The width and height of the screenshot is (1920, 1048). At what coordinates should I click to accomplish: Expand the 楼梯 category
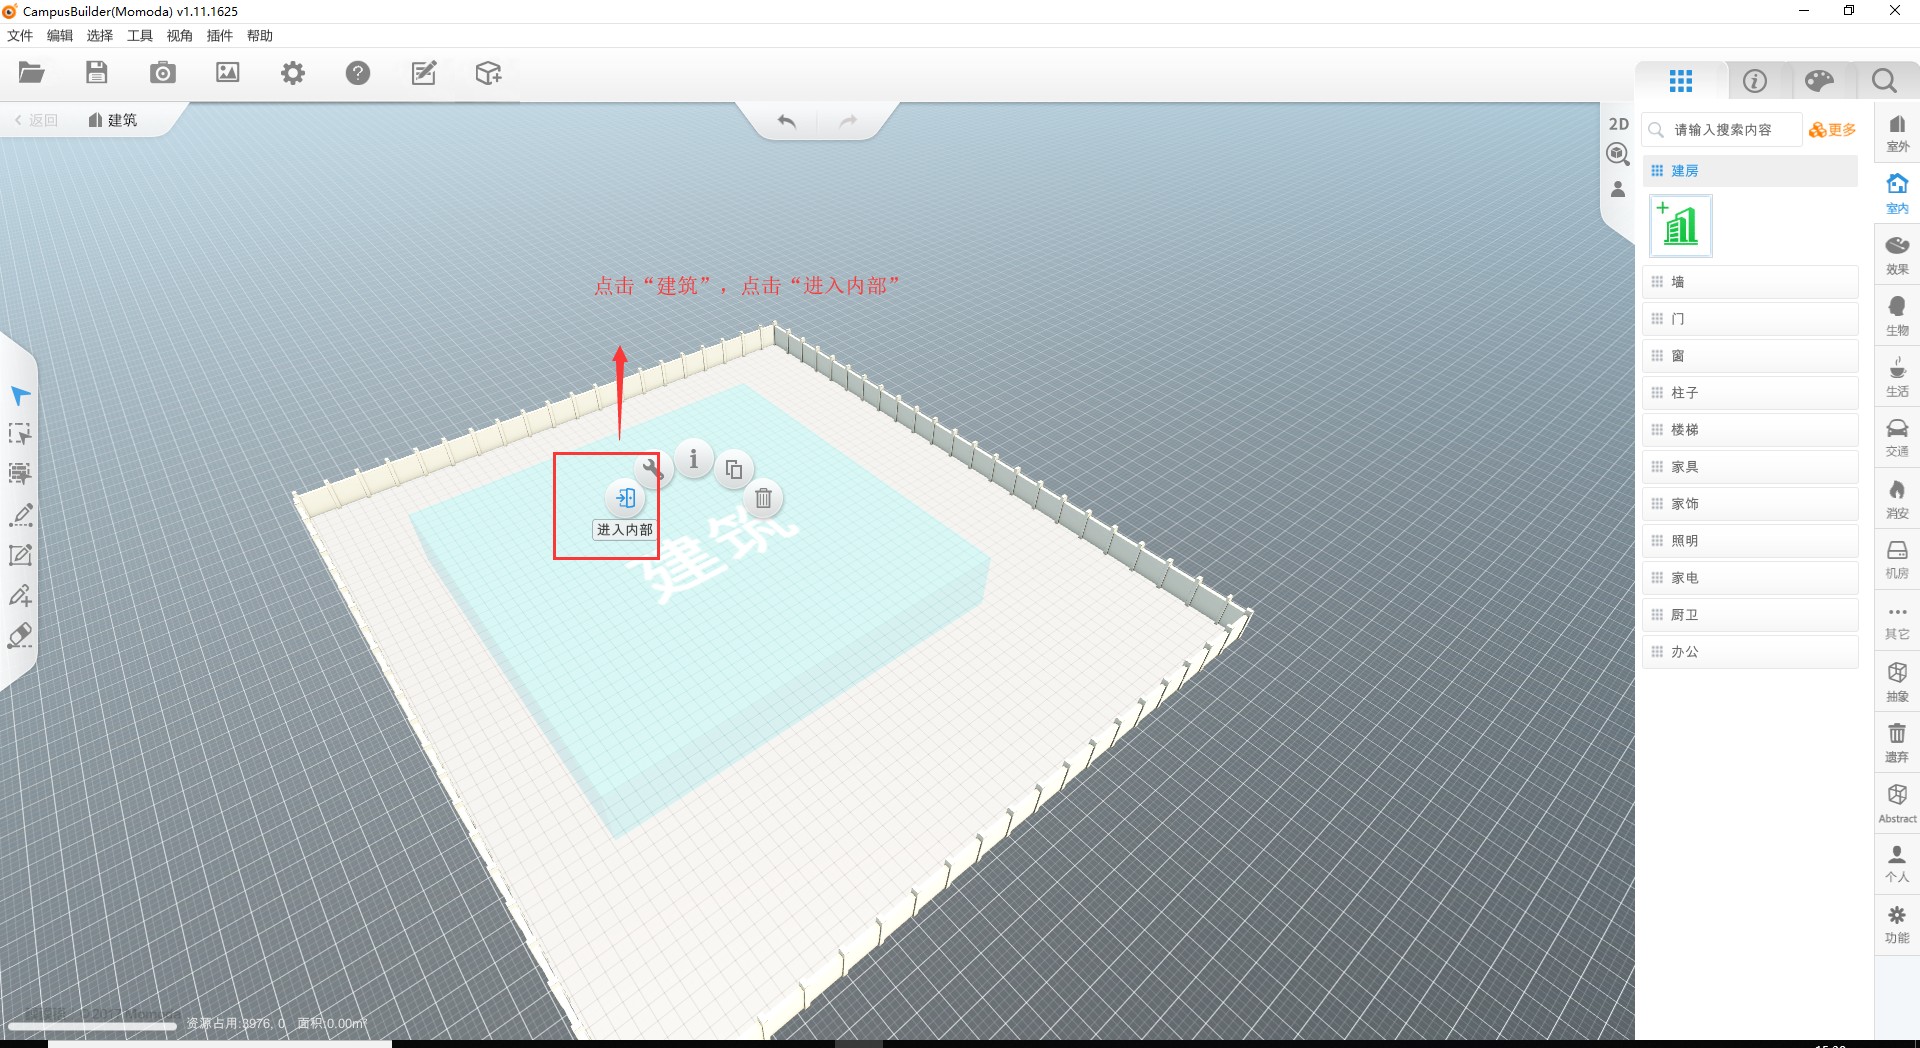(x=1750, y=430)
